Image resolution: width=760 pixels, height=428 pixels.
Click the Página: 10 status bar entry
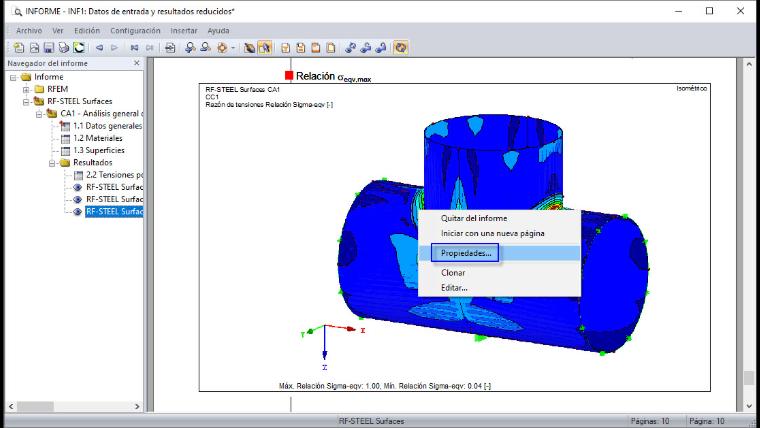[x=707, y=421]
